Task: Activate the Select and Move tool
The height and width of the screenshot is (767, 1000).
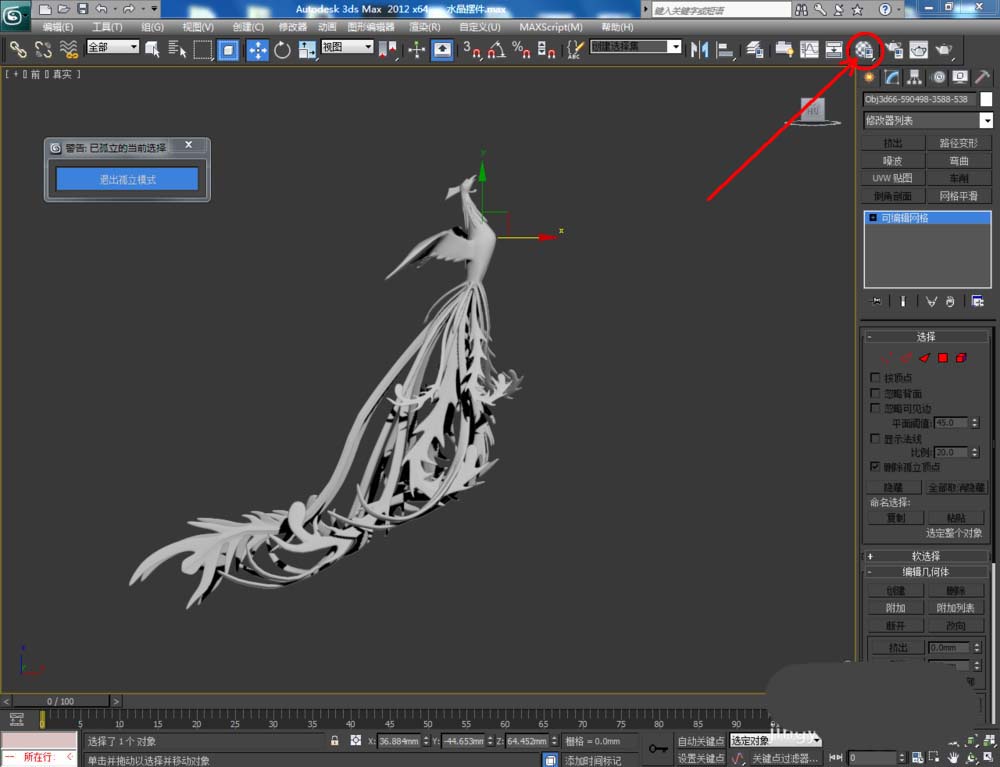Action: point(258,50)
